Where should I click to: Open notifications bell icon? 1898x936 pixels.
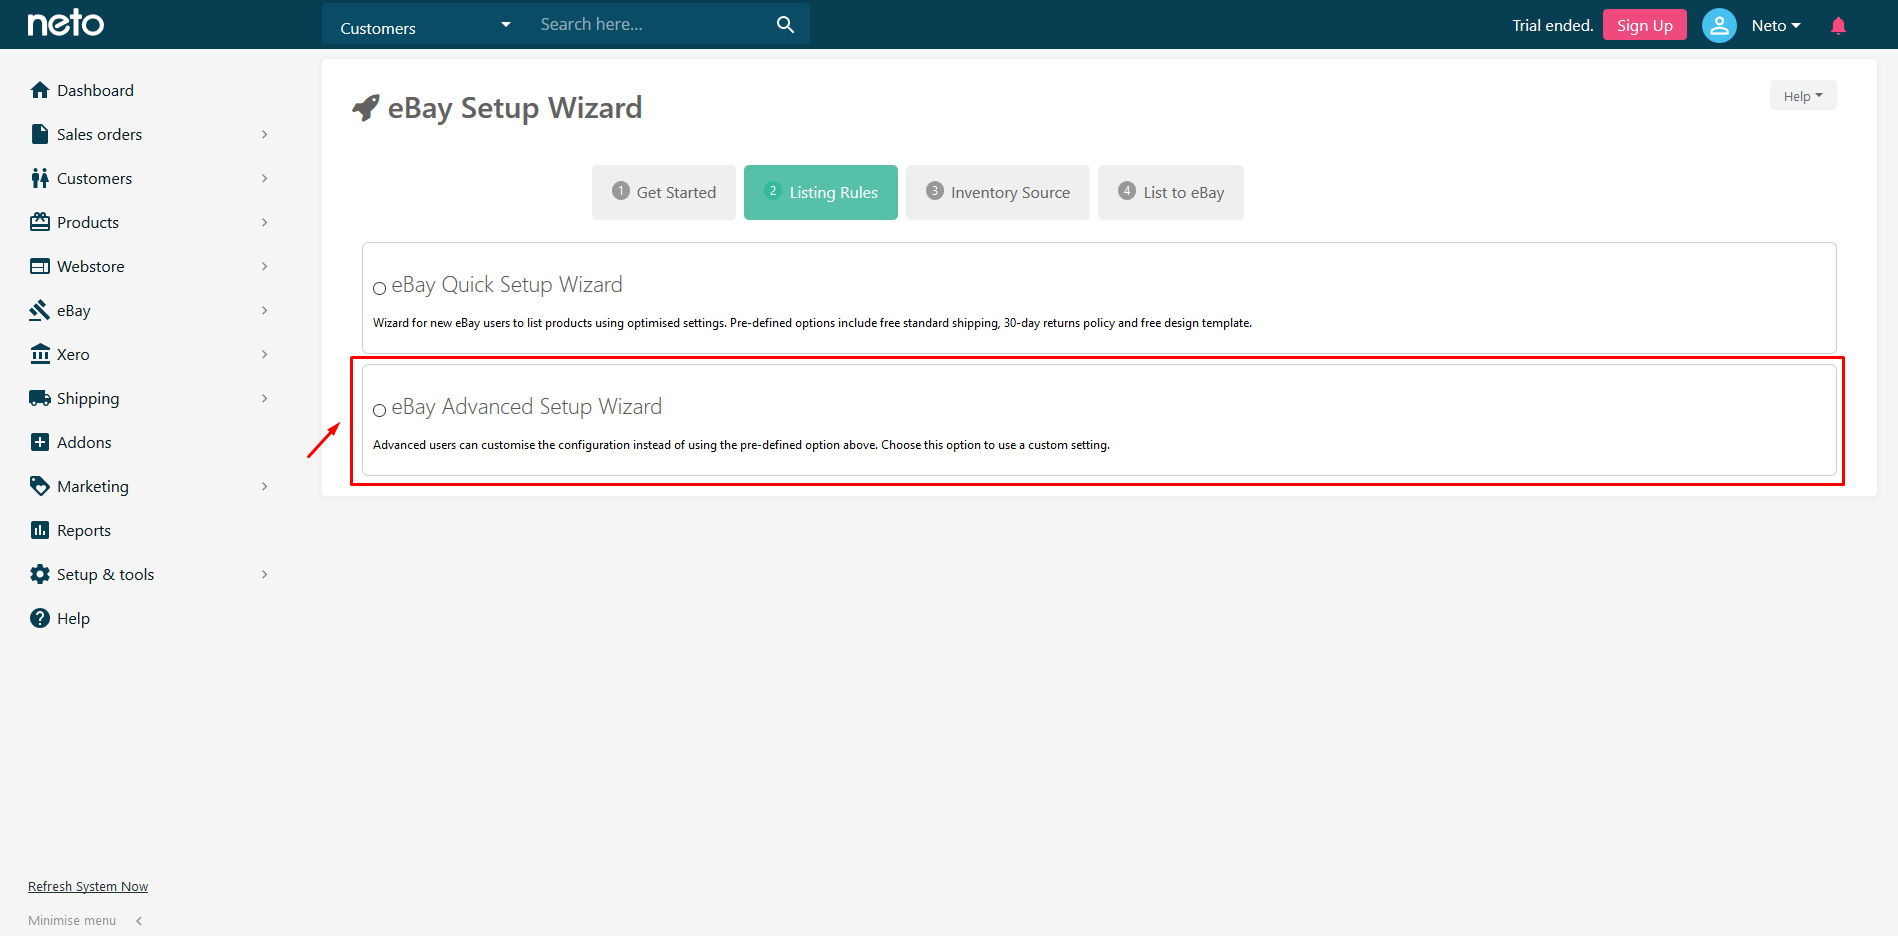click(x=1838, y=25)
